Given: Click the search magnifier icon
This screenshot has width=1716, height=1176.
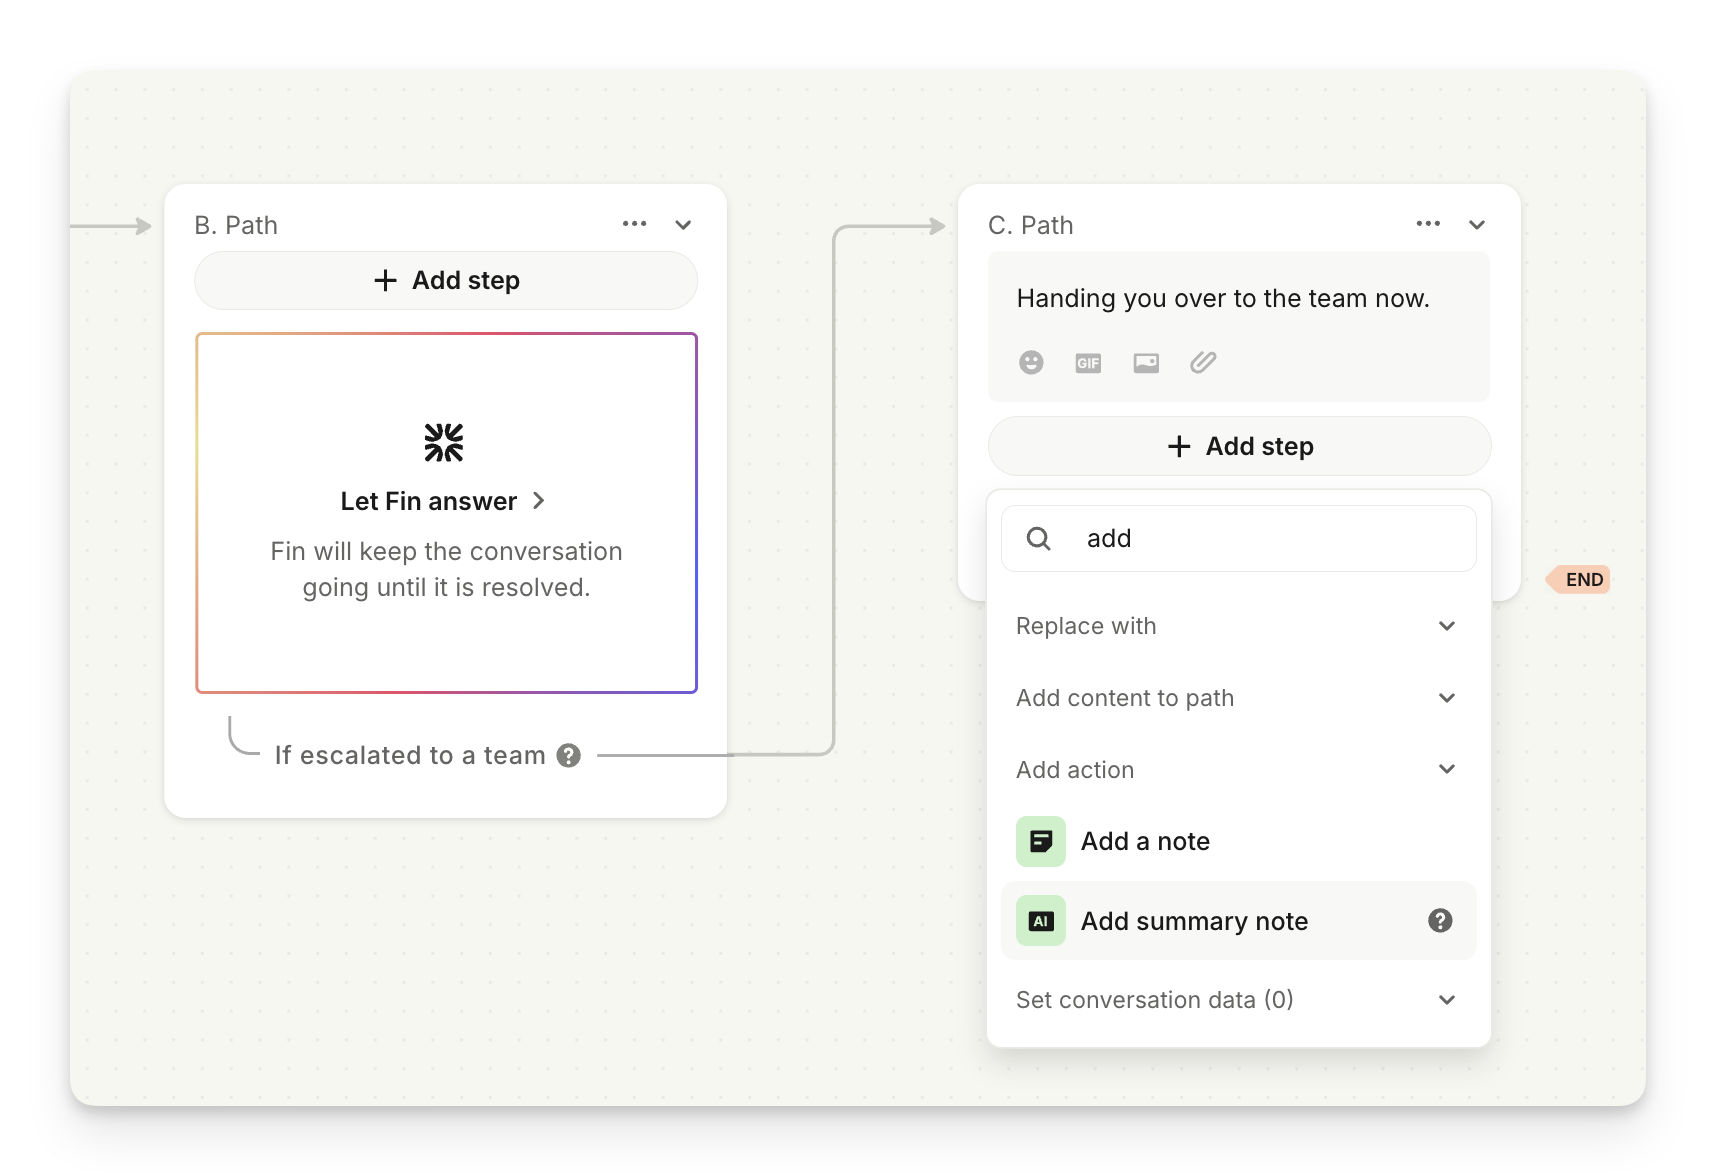Looking at the screenshot, I should [x=1039, y=539].
